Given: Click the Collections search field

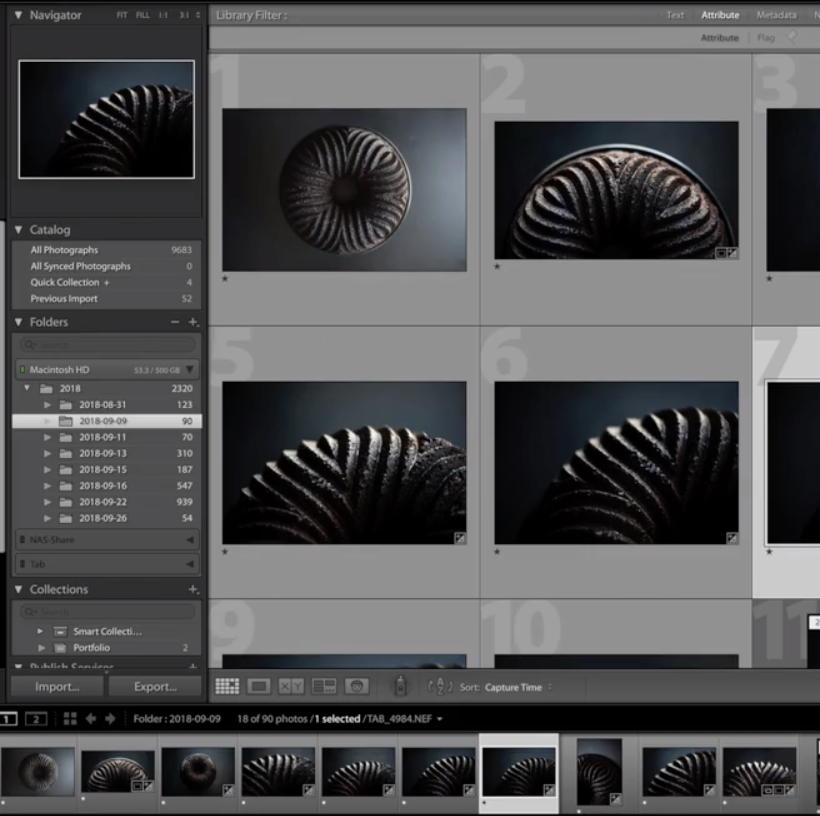Looking at the screenshot, I should click(107, 611).
